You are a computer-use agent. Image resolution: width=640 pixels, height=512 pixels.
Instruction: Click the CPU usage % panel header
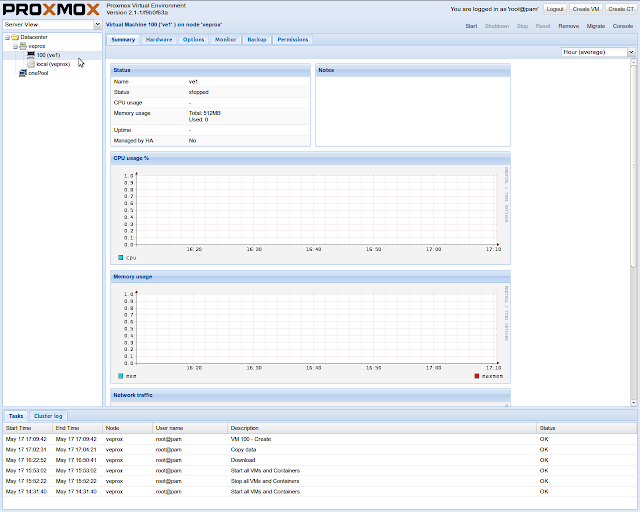[x=310, y=158]
